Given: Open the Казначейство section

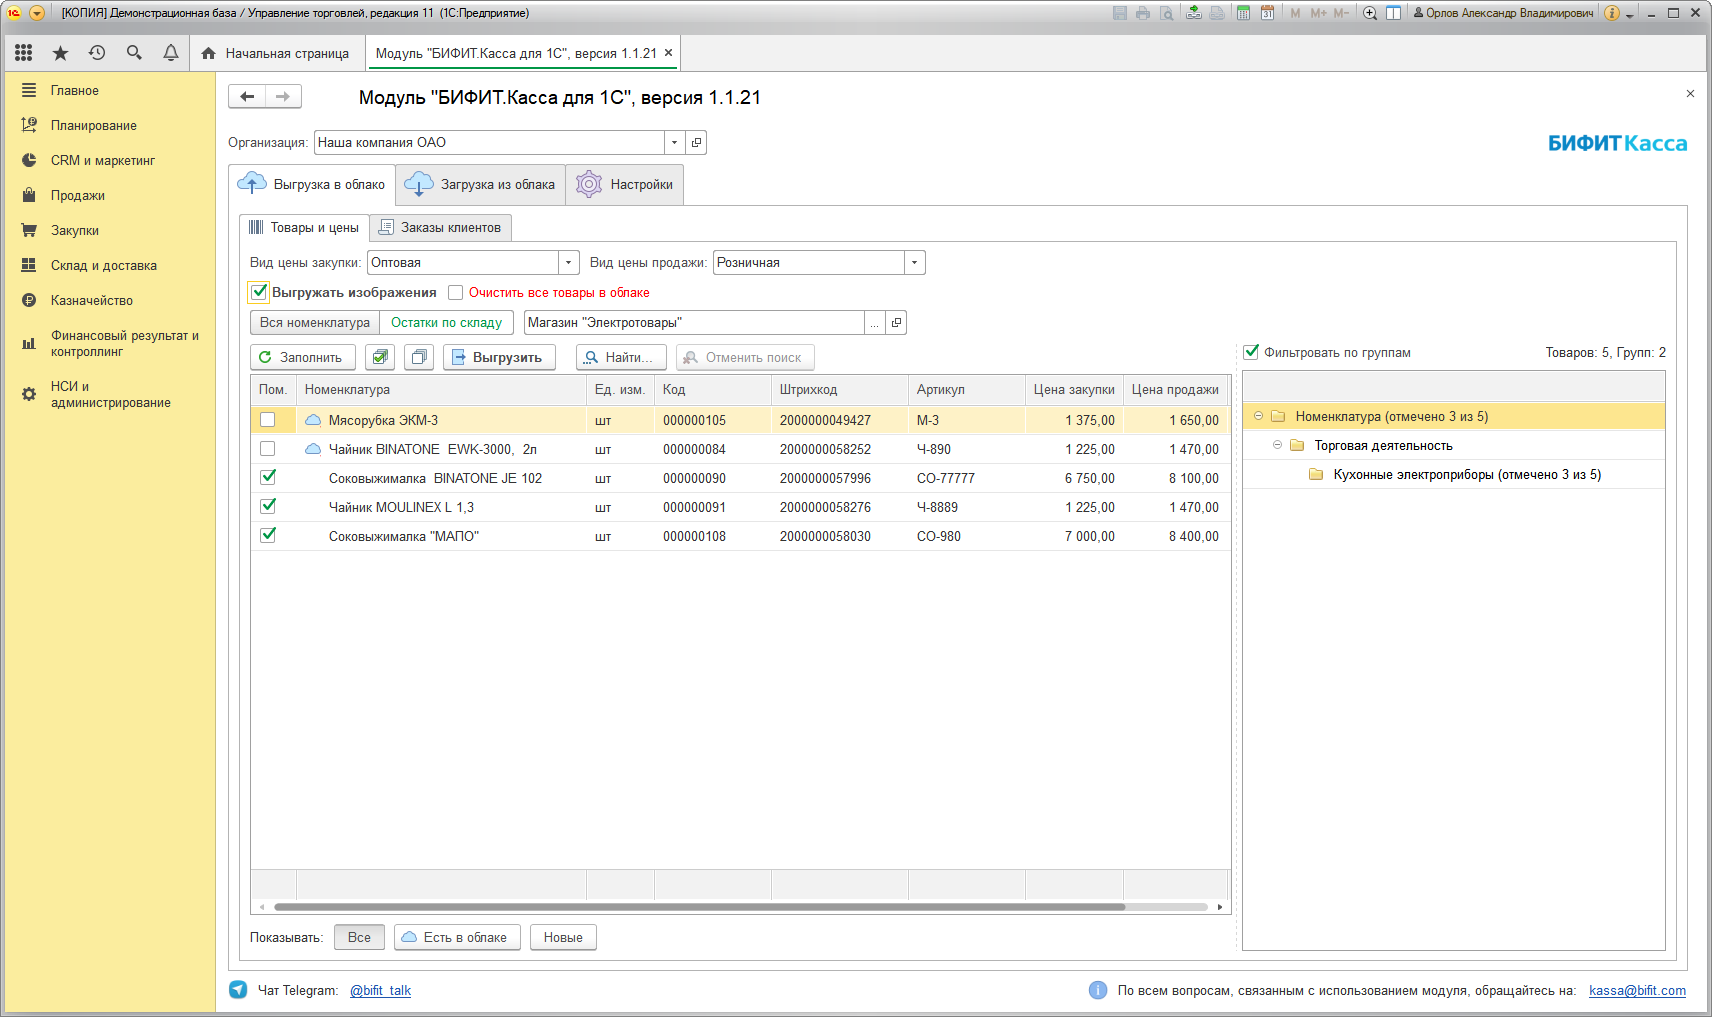Looking at the screenshot, I should click(92, 300).
